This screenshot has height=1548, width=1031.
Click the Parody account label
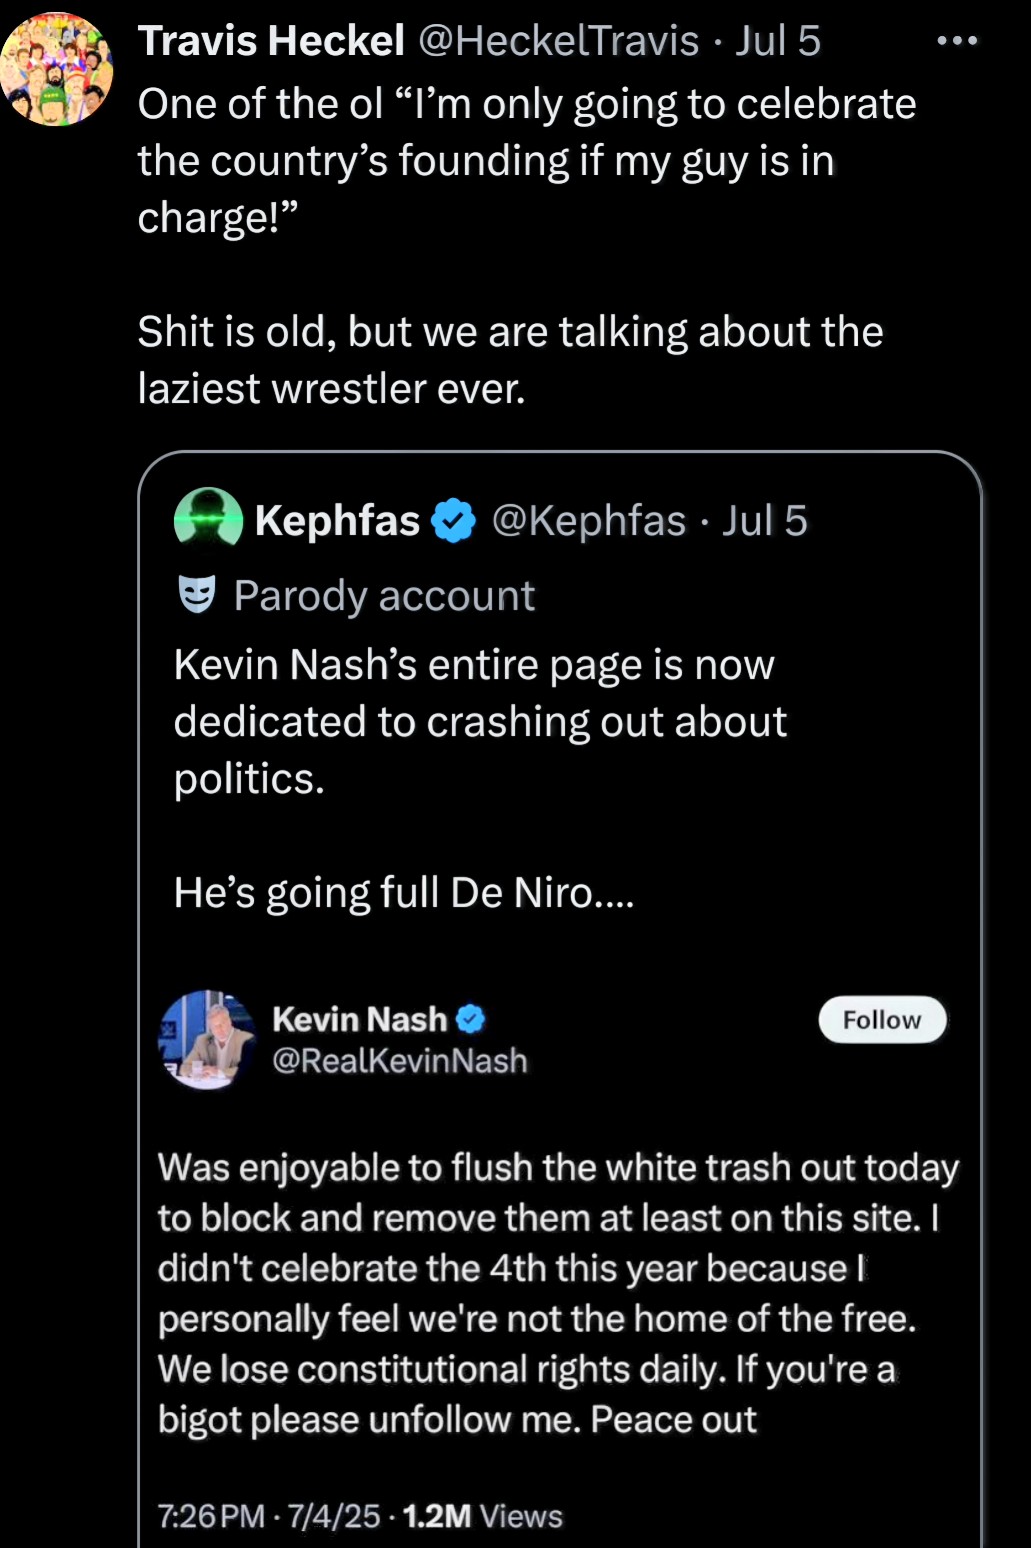[384, 596]
